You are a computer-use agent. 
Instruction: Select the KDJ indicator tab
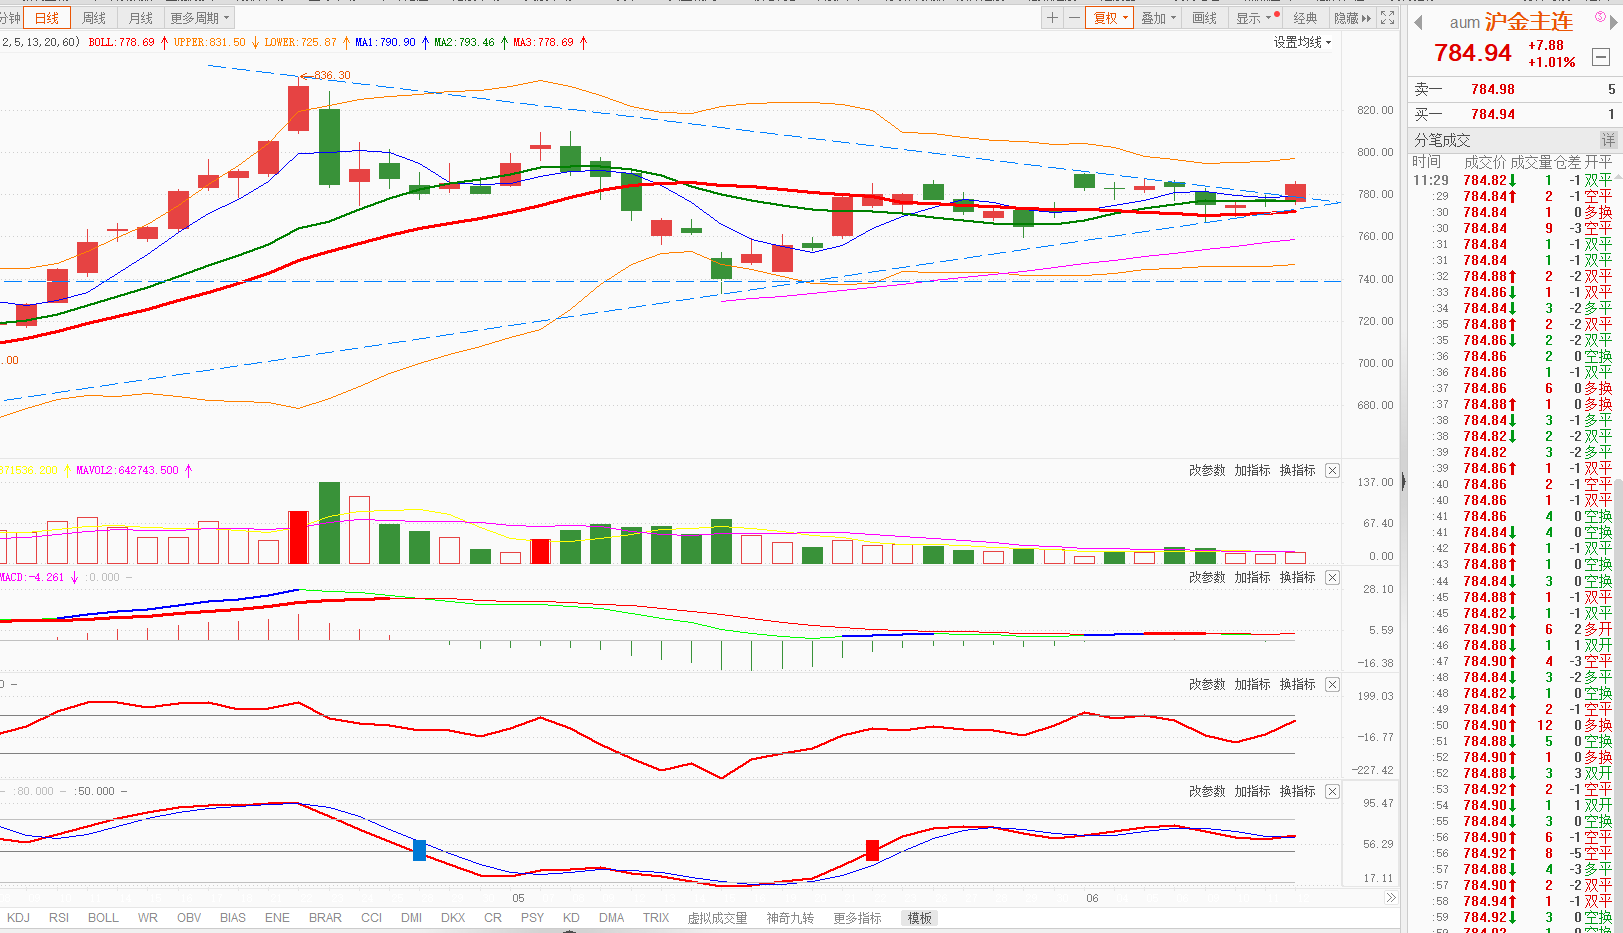[x=18, y=918]
